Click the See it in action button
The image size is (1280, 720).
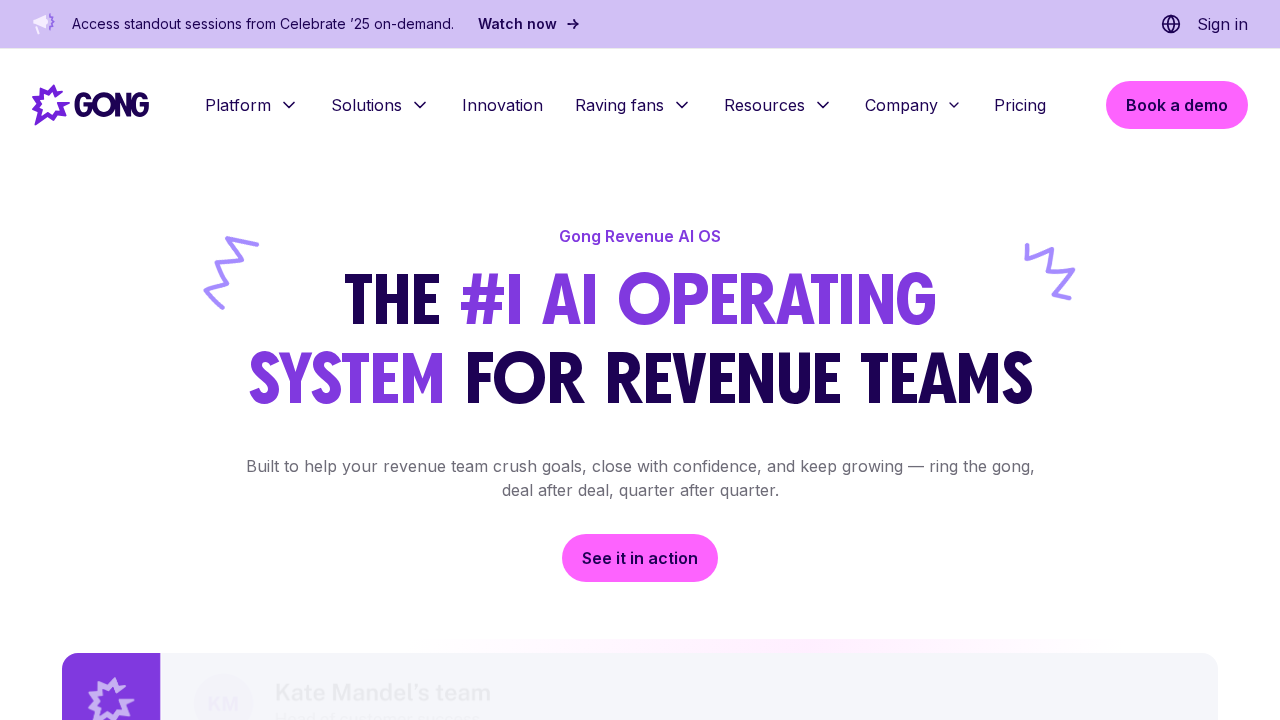tap(640, 558)
